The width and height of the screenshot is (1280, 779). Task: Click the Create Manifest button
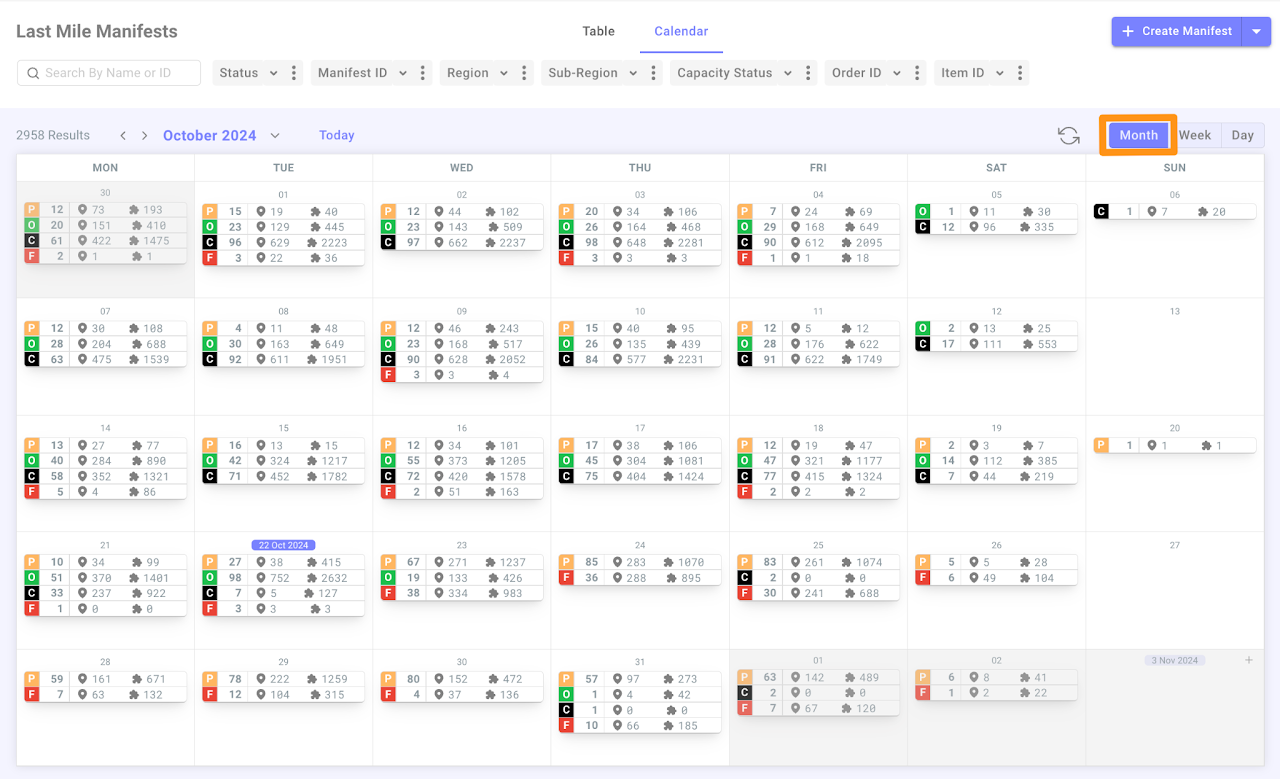[1177, 31]
